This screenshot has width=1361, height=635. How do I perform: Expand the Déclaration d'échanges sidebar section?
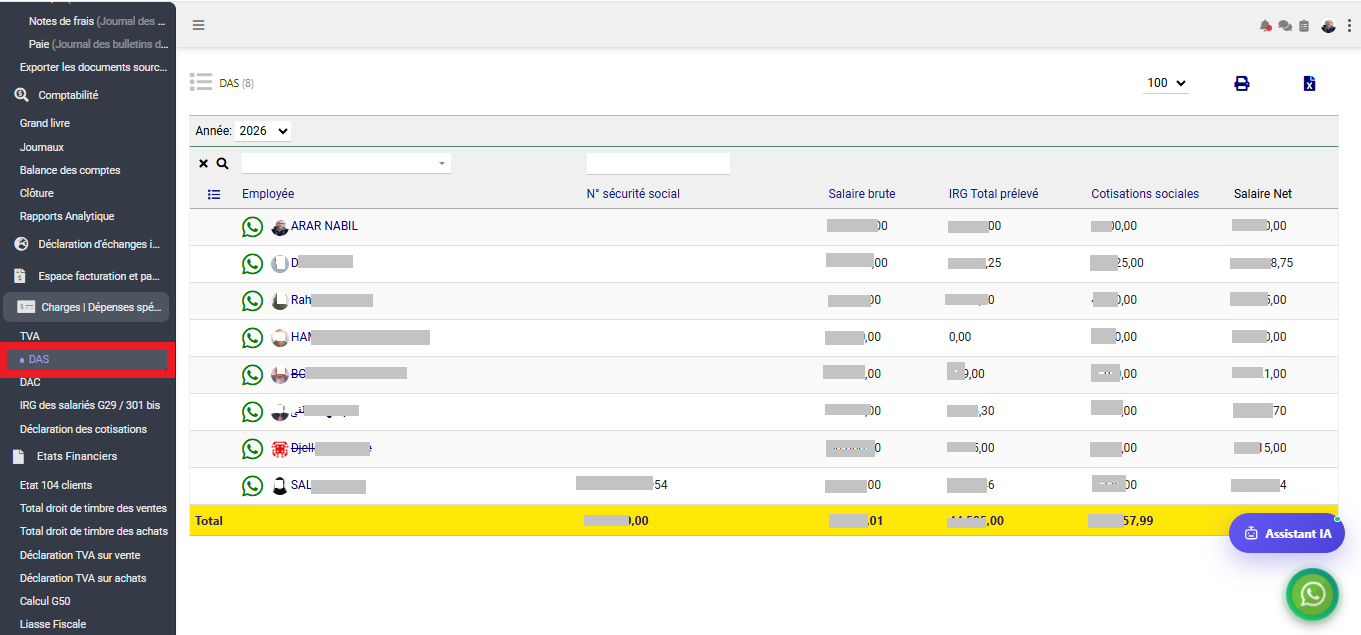tap(87, 244)
